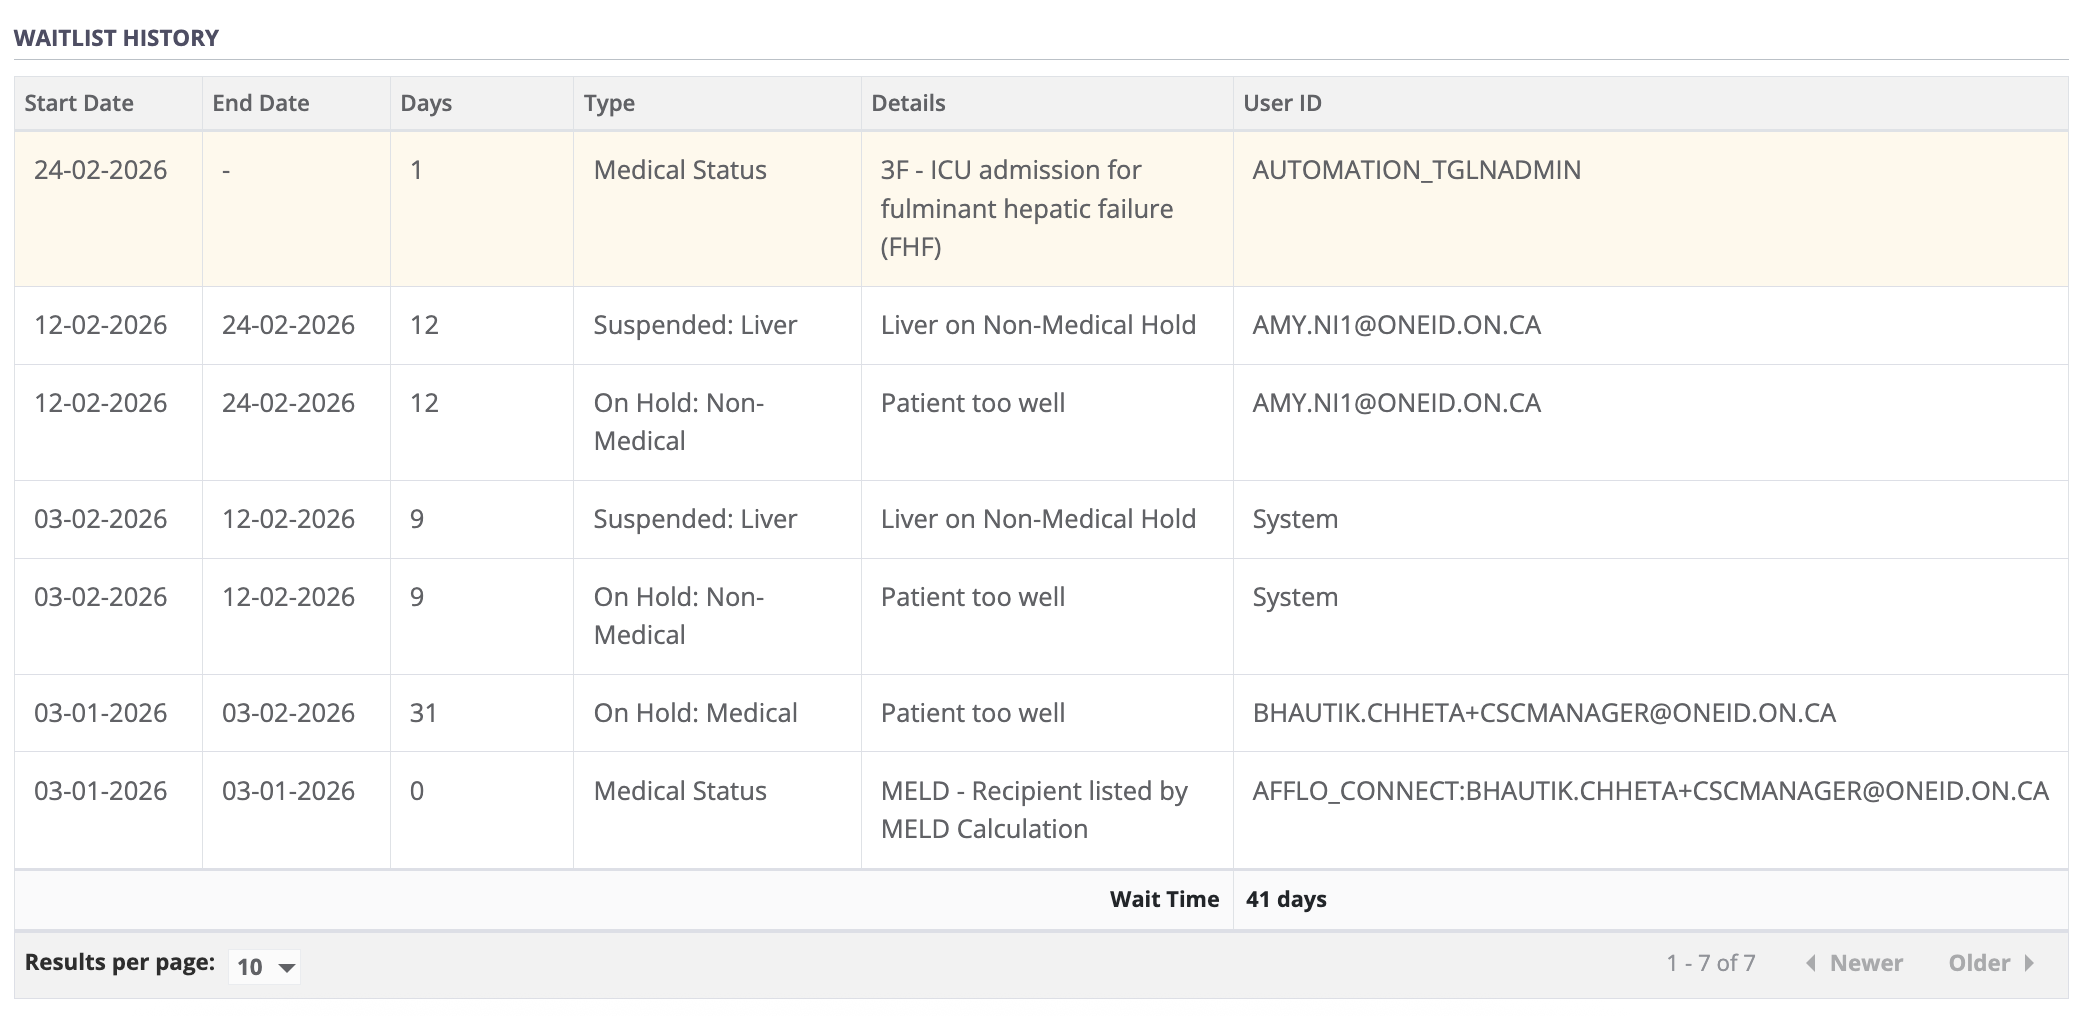This screenshot has width=2084, height=1016.
Task: Click the Days column header
Action: click(426, 103)
